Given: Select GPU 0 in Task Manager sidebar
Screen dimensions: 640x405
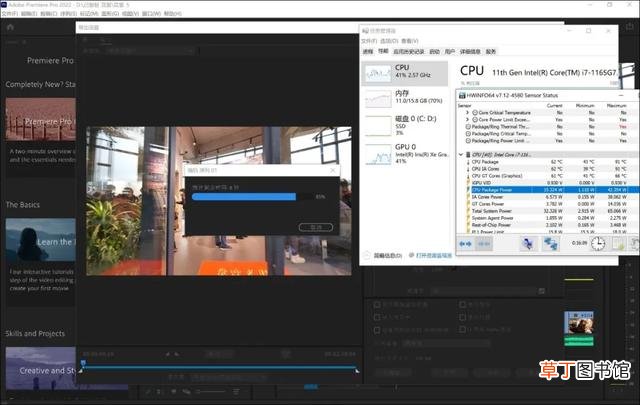Looking at the screenshot, I should (x=404, y=154).
